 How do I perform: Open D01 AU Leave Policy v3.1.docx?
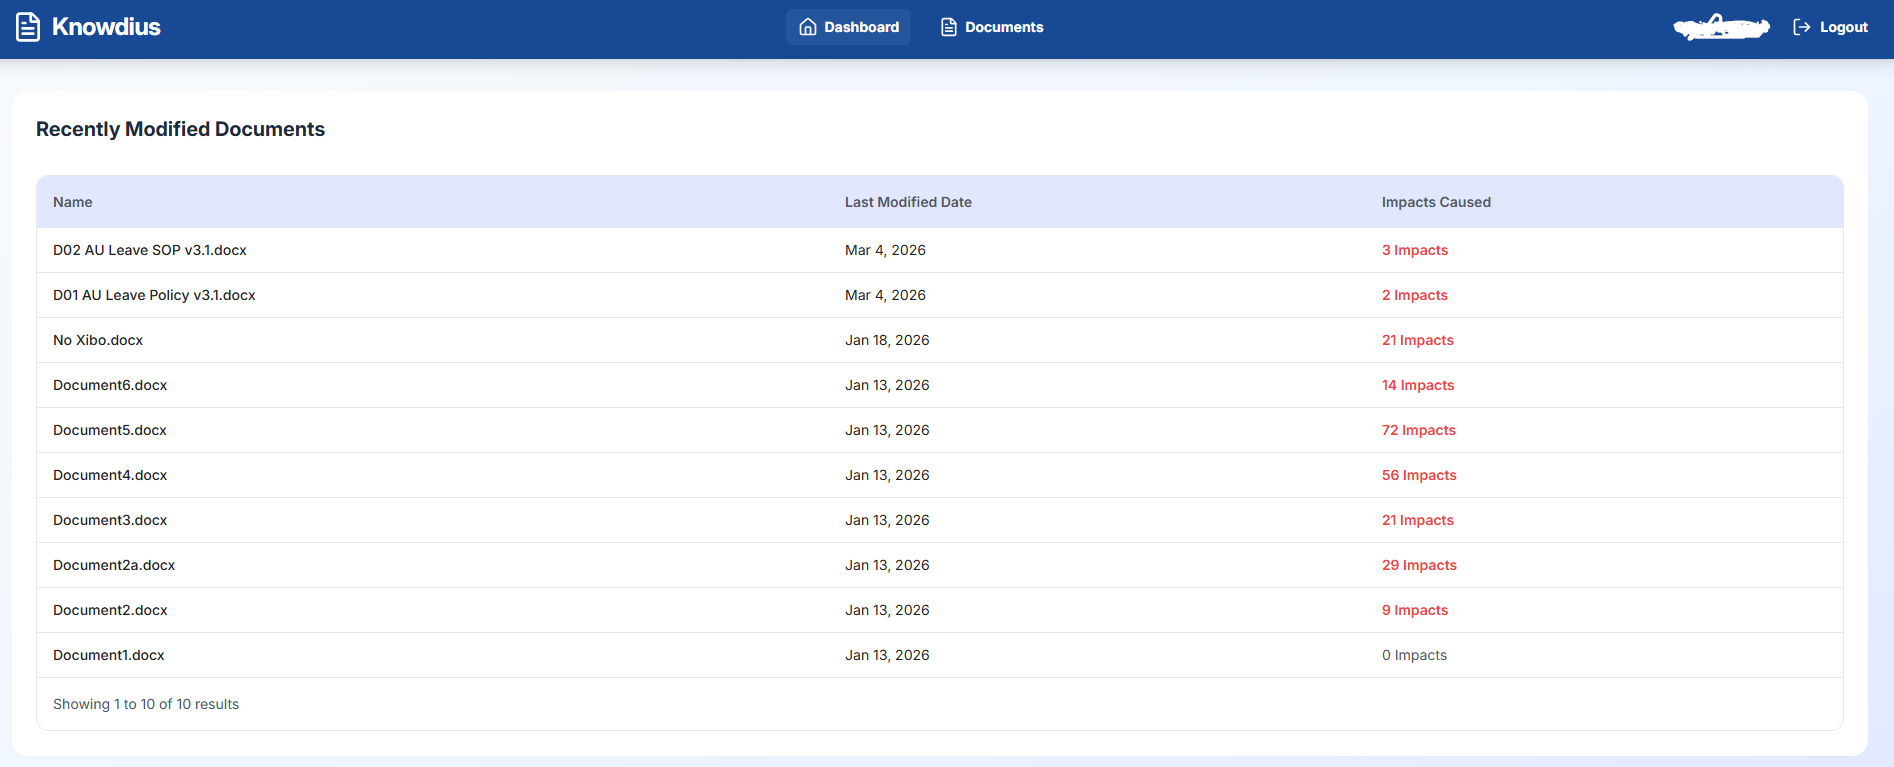pyautogui.click(x=154, y=295)
